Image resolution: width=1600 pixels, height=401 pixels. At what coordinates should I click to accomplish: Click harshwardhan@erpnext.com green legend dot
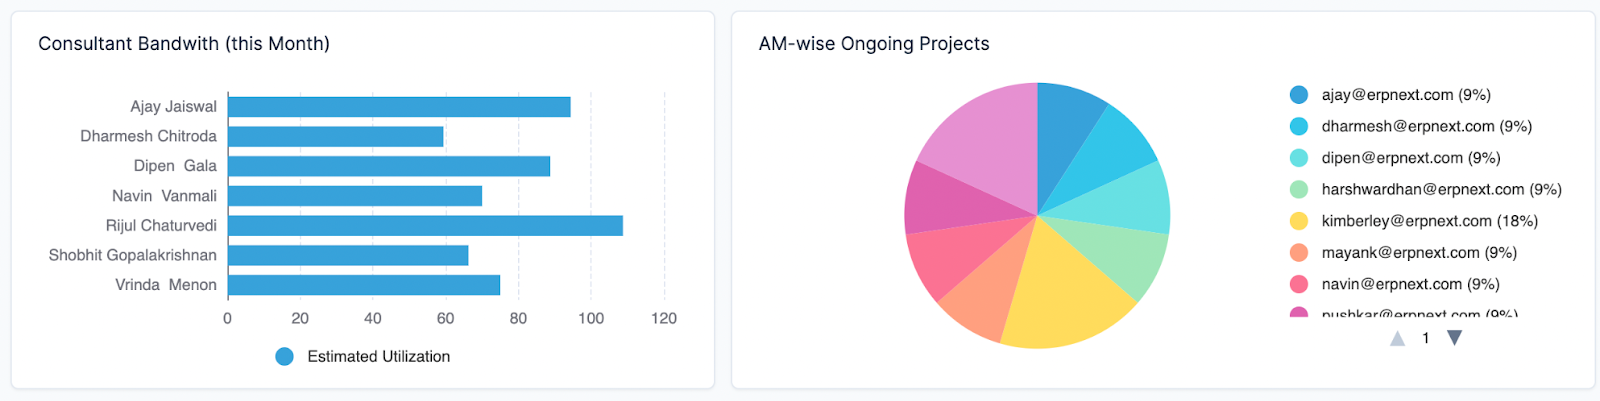(1299, 190)
